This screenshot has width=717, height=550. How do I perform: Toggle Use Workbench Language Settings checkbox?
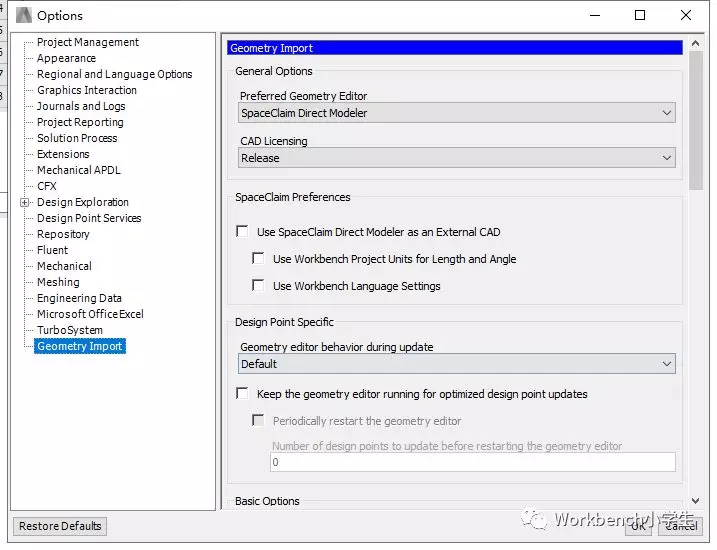point(258,285)
